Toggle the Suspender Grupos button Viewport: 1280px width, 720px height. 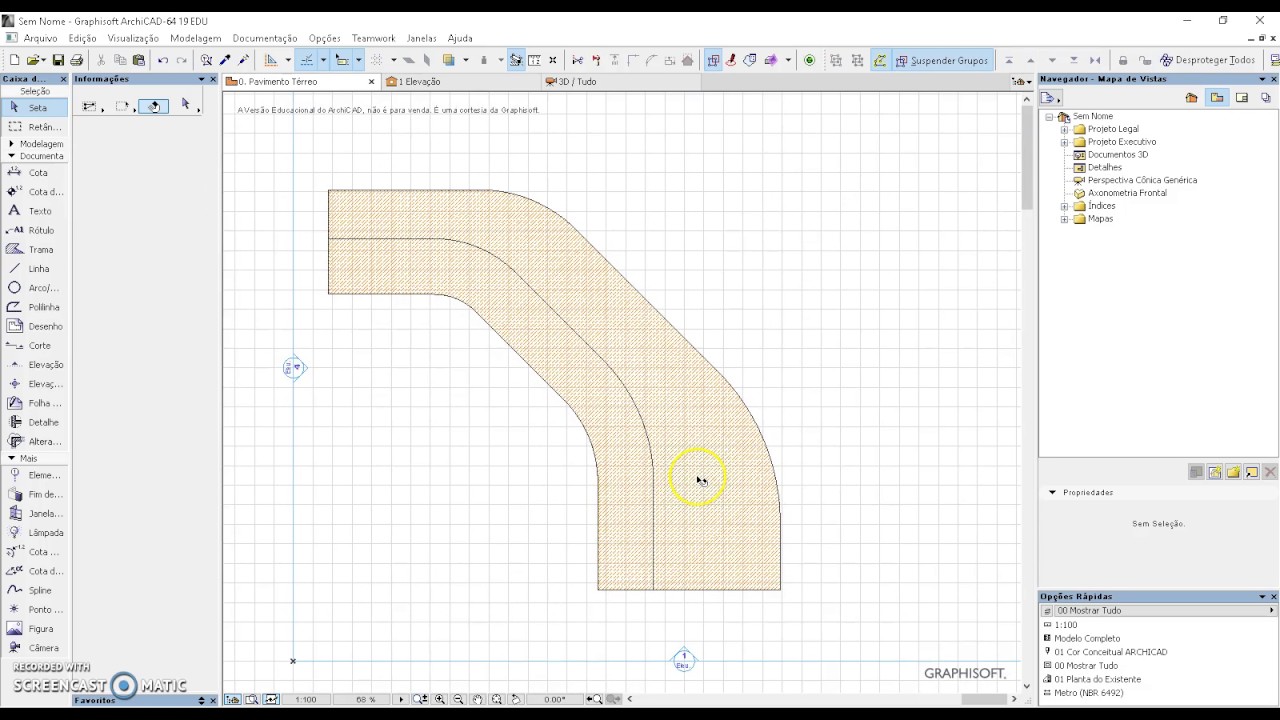coord(942,60)
